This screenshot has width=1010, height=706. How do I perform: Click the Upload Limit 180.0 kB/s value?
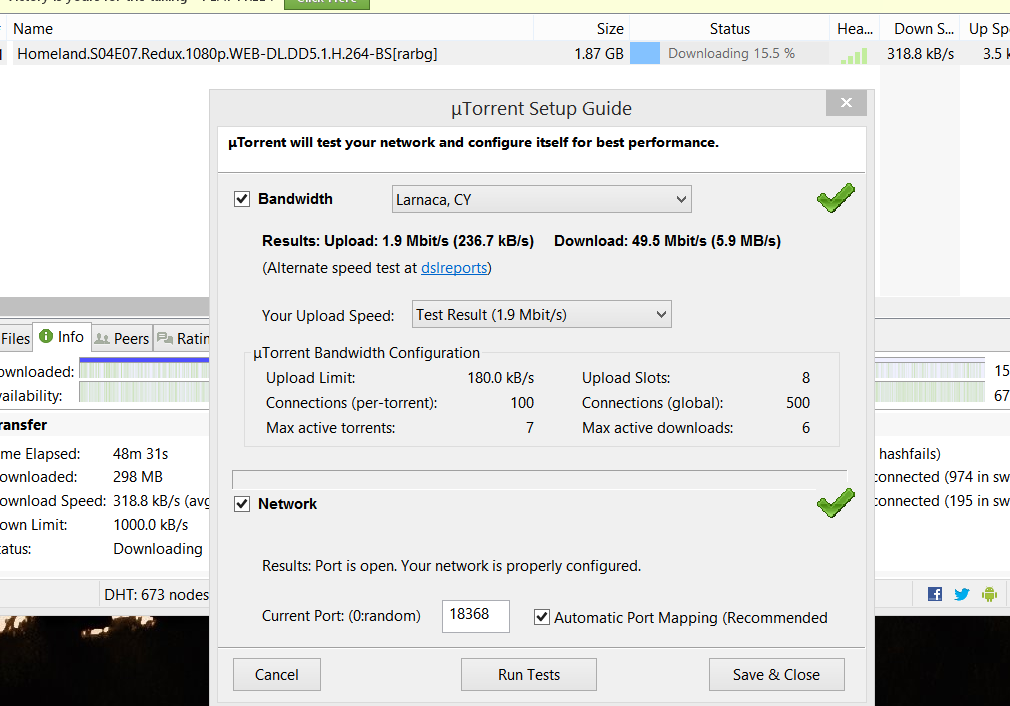pos(500,378)
